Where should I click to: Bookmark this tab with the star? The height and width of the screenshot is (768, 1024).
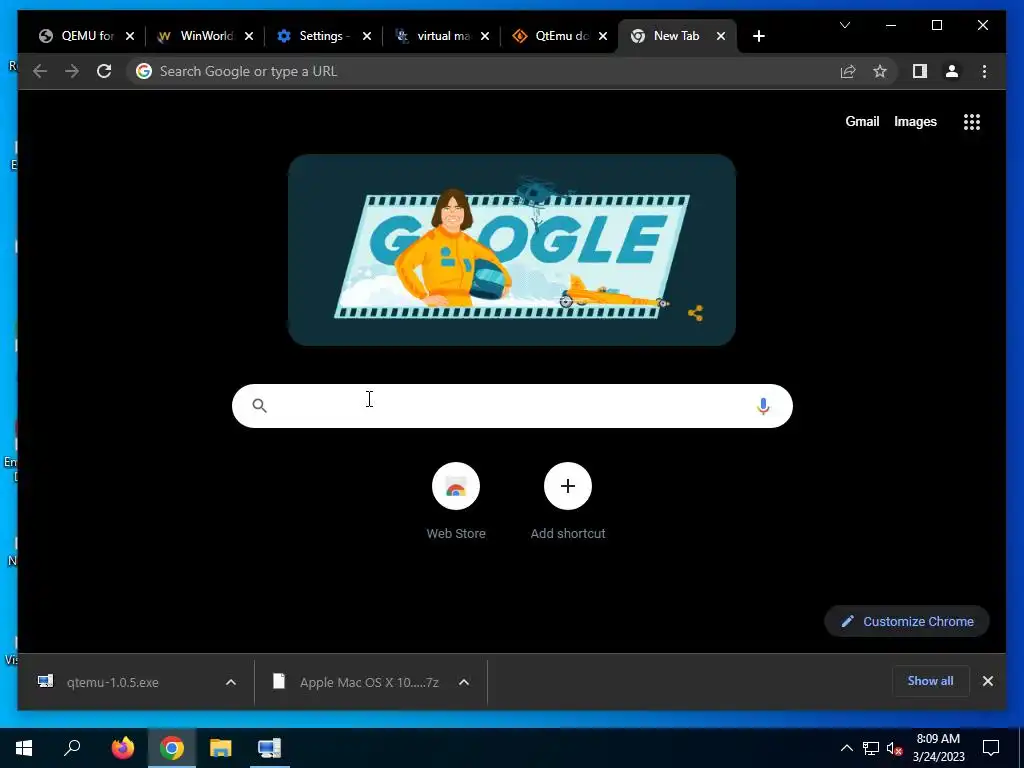880,71
